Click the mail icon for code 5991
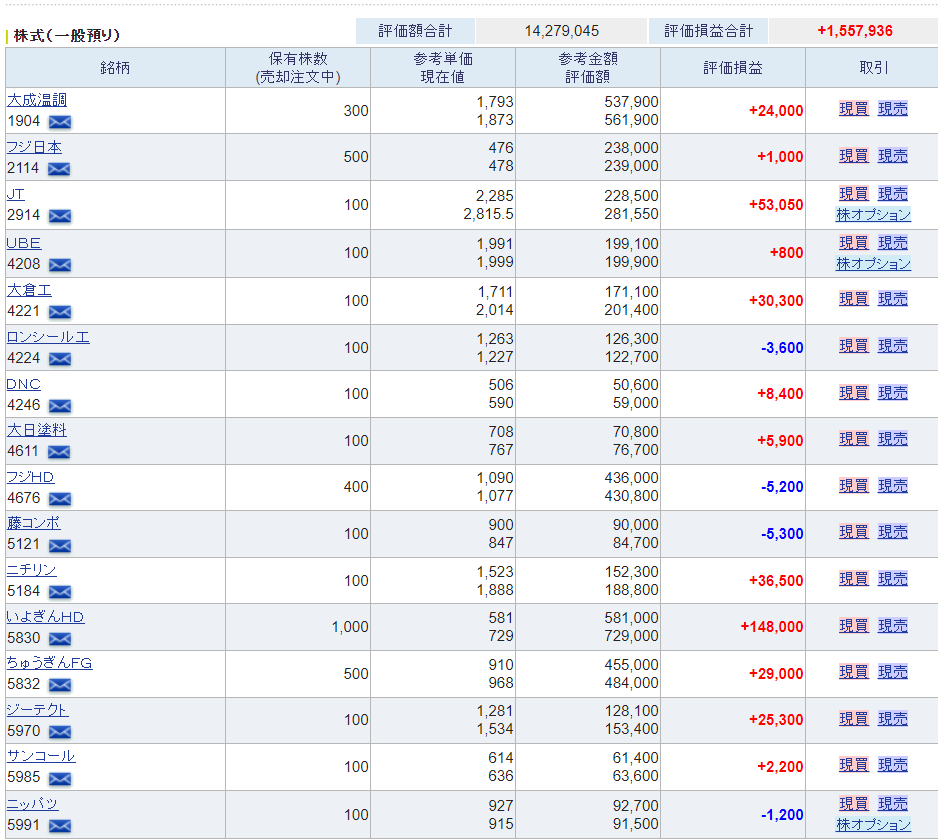938x839 pixels. pyautogui.click(x=60, y=826)
